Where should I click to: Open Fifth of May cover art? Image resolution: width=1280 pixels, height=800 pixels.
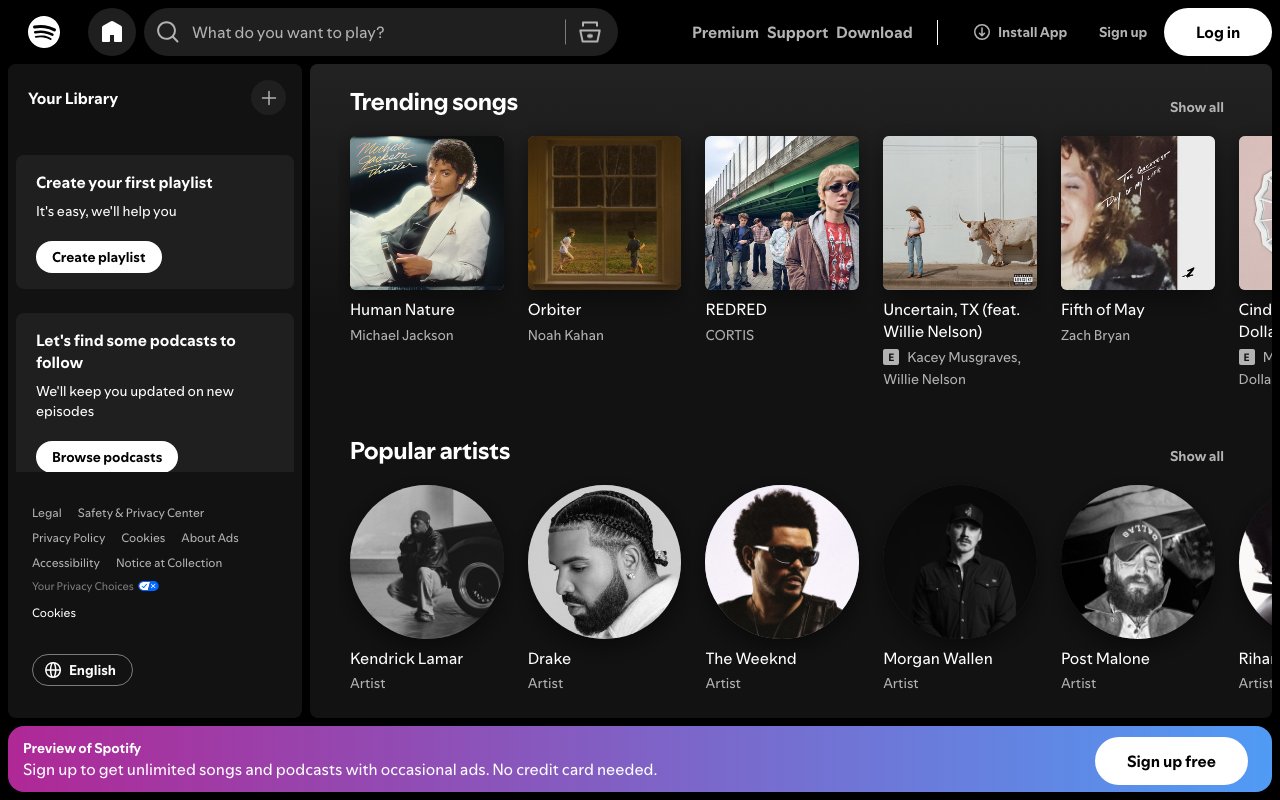(1138, 213)
